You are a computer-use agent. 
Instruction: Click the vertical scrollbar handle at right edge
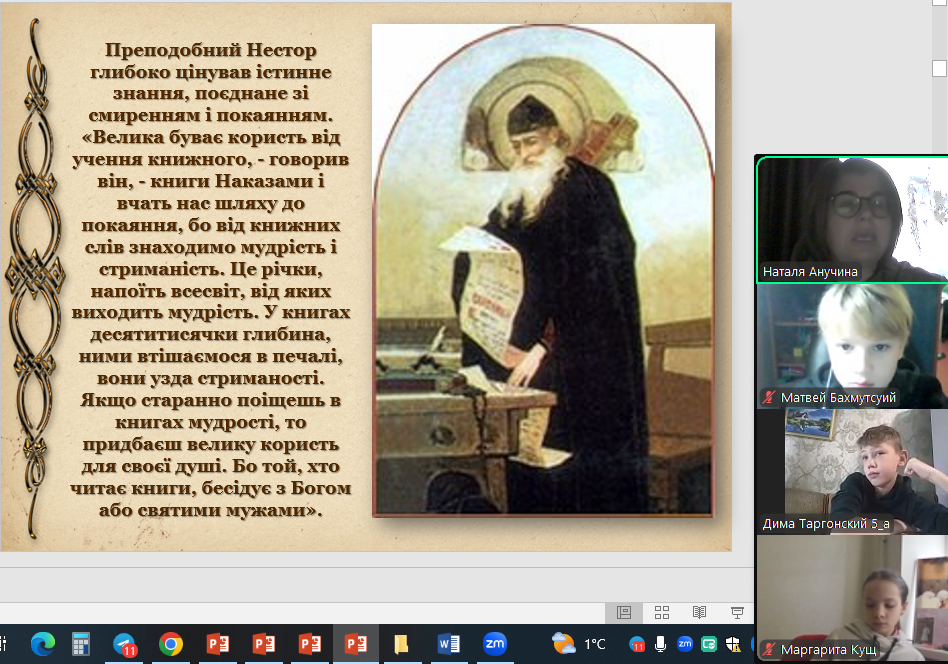click(939, 68)
